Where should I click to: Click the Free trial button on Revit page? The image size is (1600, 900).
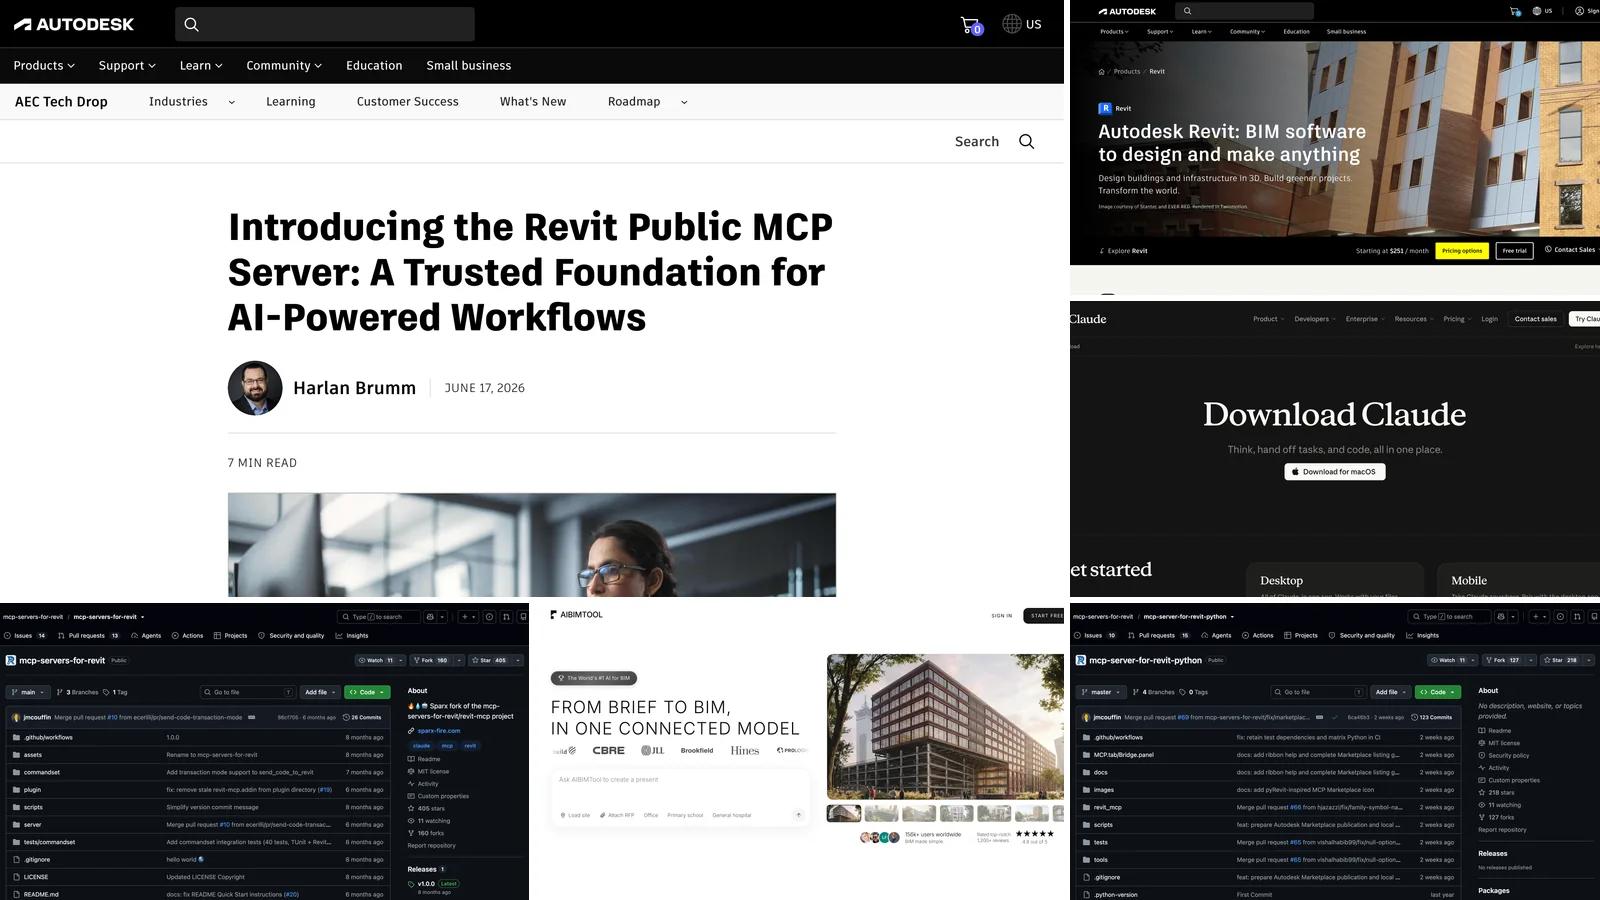coord(1514,251)
